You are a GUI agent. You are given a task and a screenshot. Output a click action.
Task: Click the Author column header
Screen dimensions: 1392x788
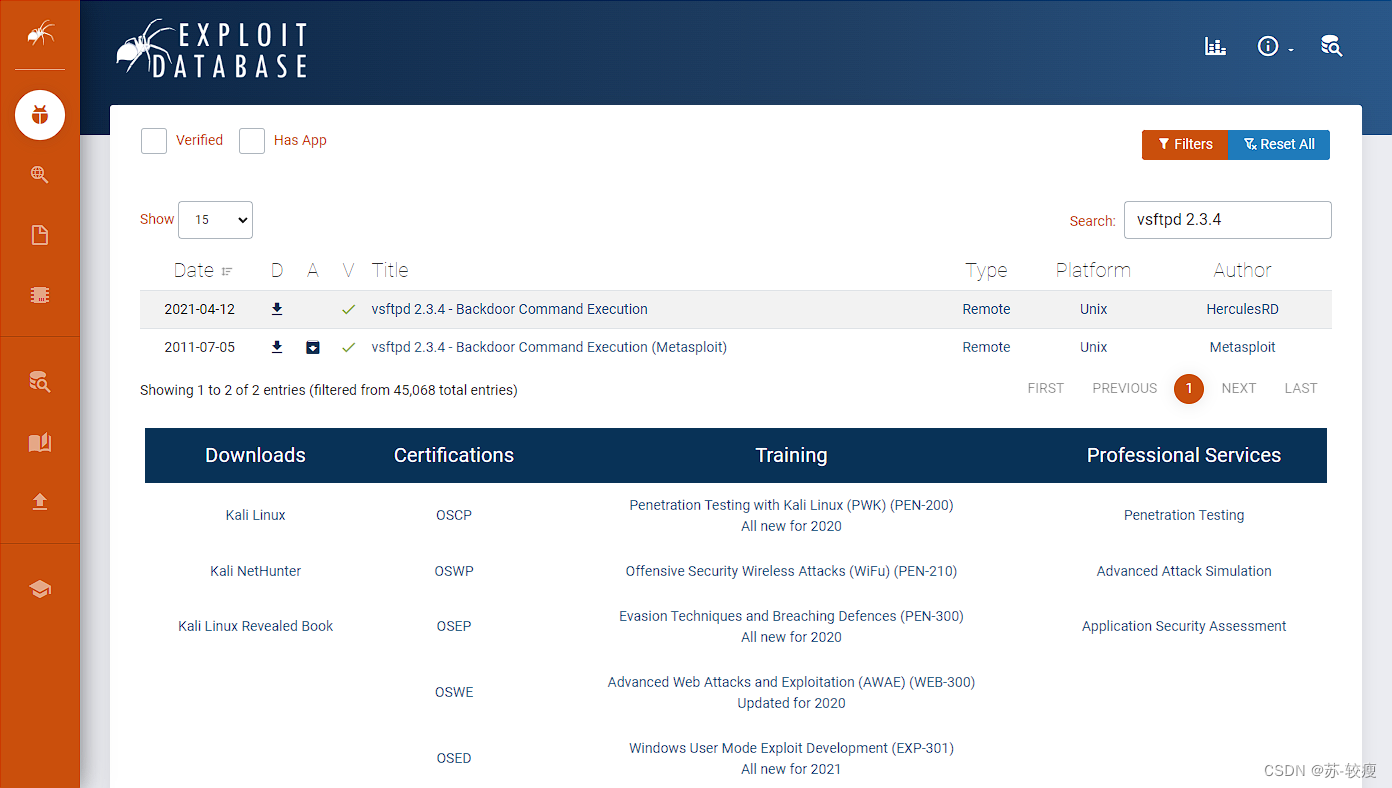[x=1242, y=270]
